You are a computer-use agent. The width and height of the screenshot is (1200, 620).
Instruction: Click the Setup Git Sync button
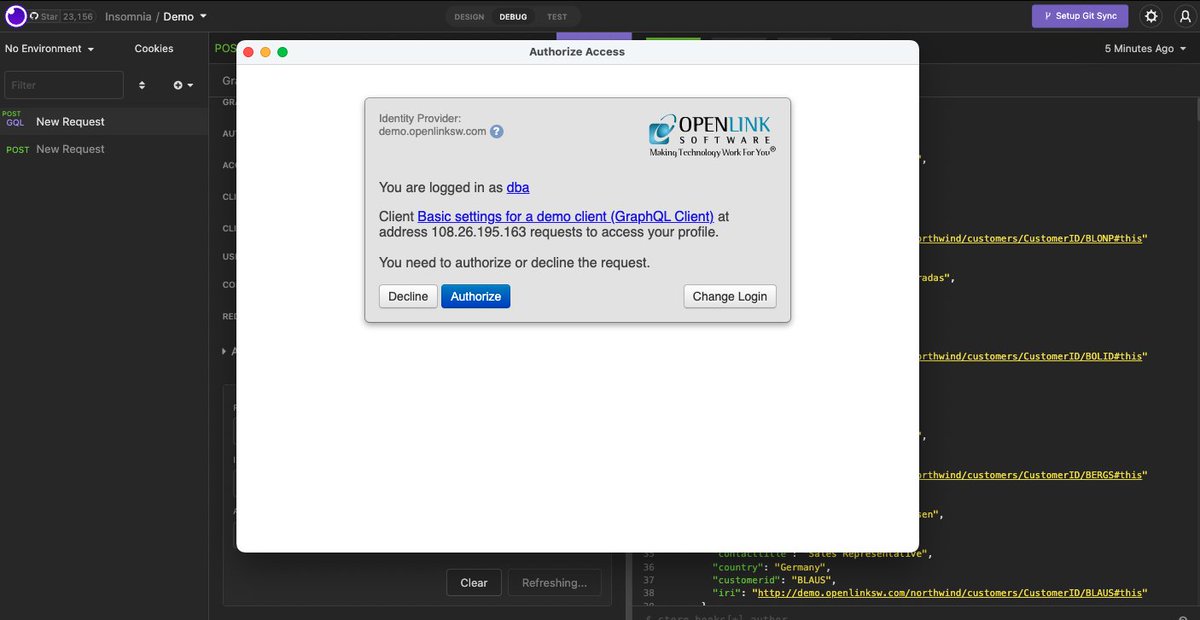click(x=1080, y=16)
